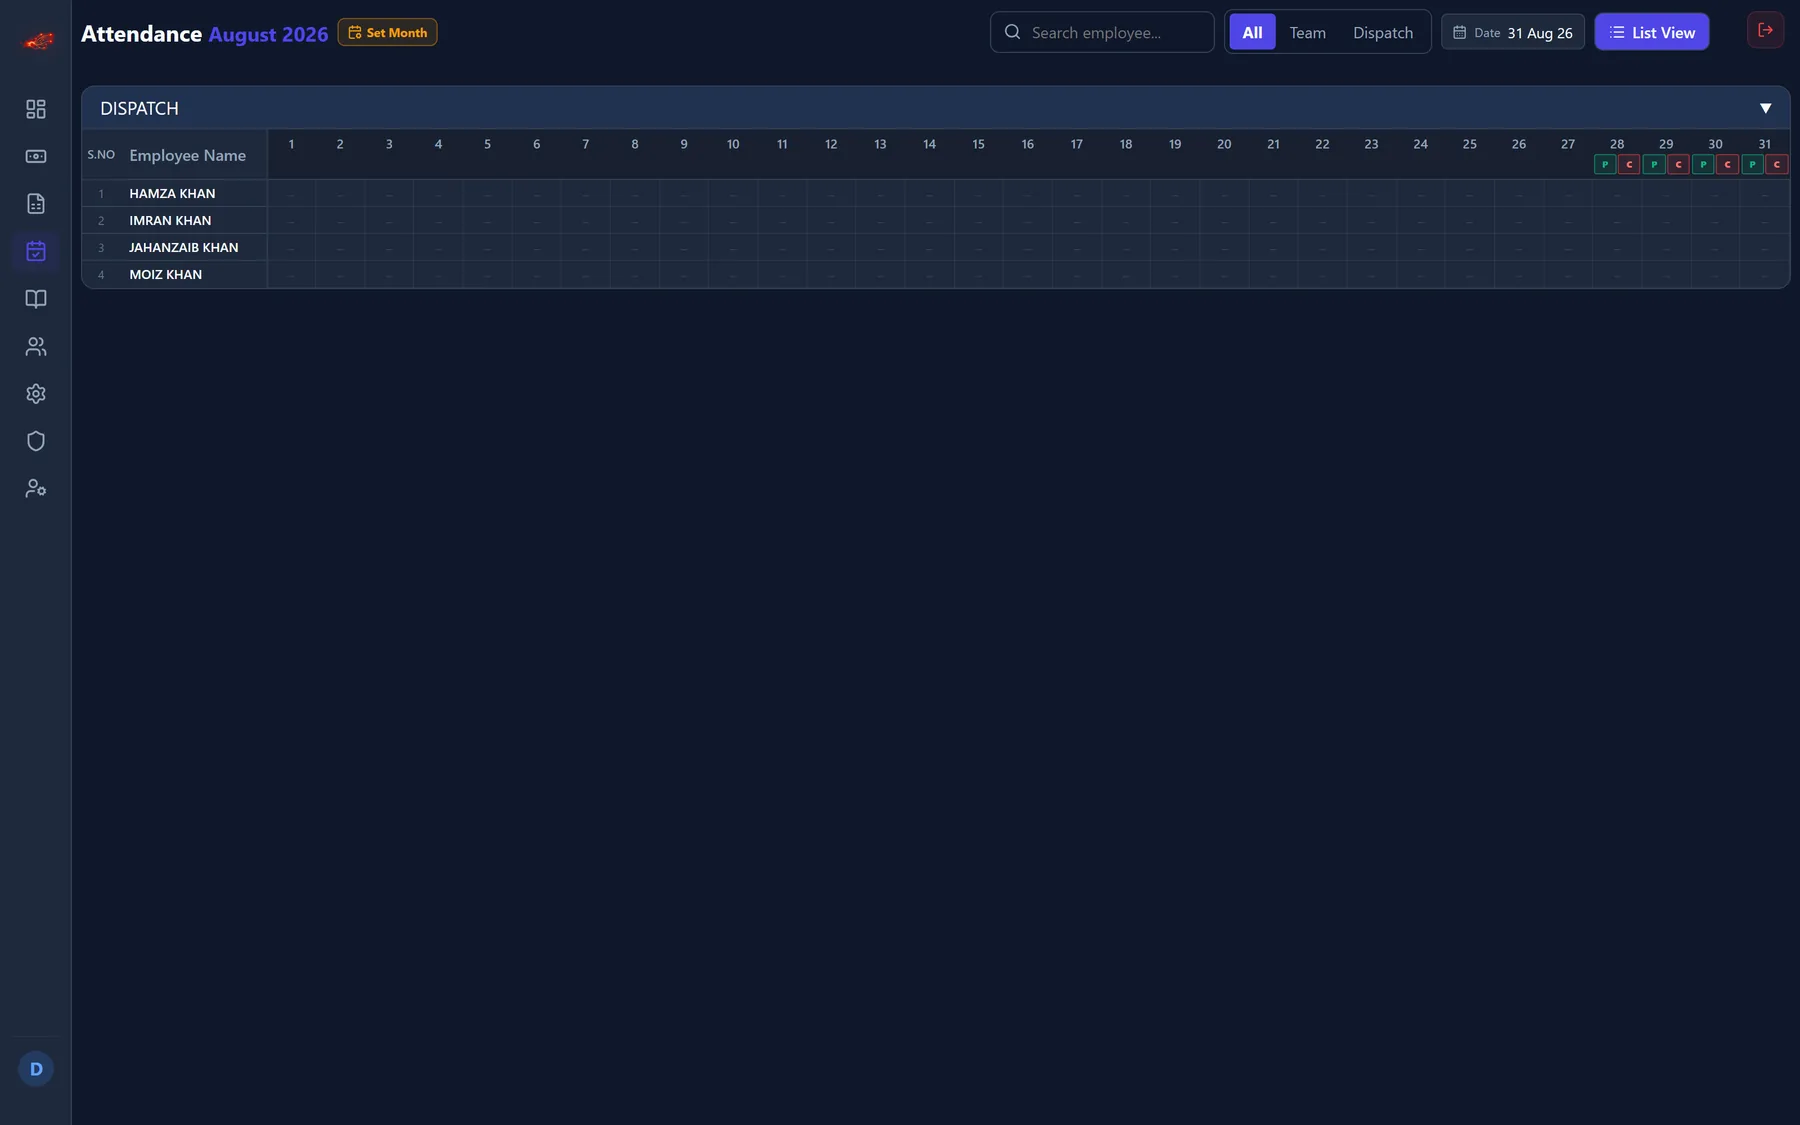This screenshot has height=1125, width=1800.
Task: Click the search magnifier icon
Action: click(1012, 32)
